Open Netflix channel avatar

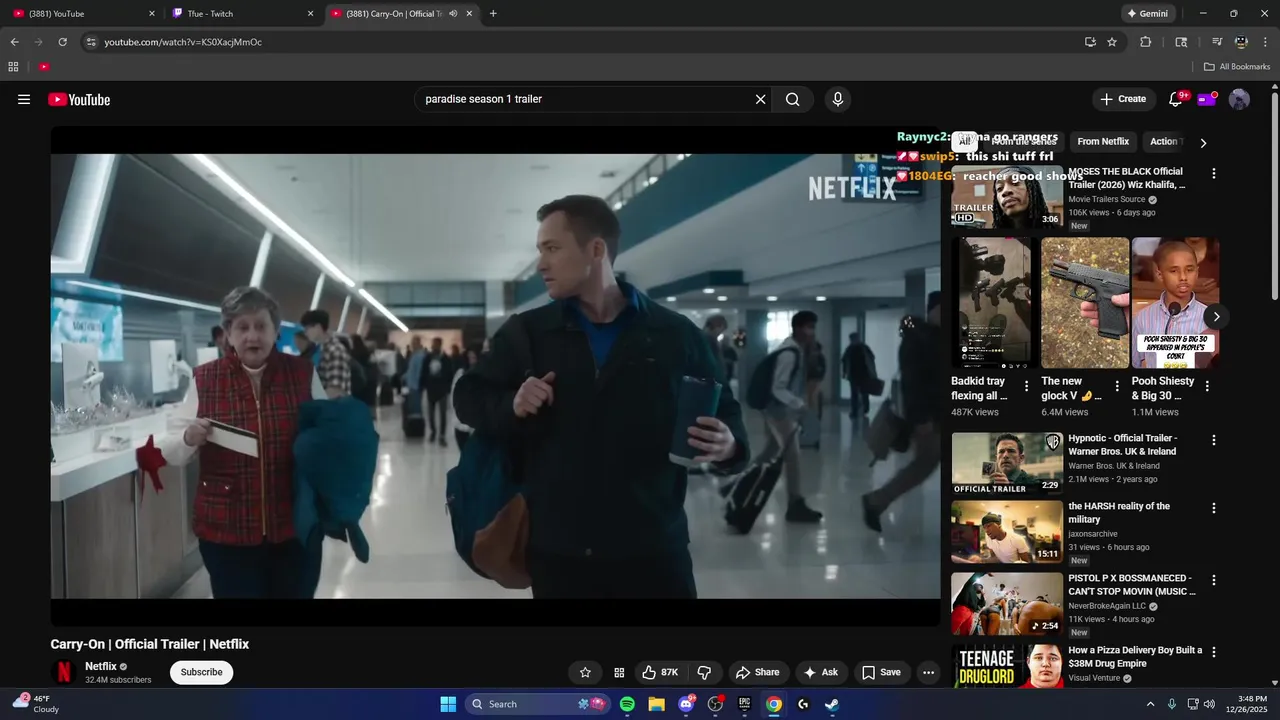(63, 672)
